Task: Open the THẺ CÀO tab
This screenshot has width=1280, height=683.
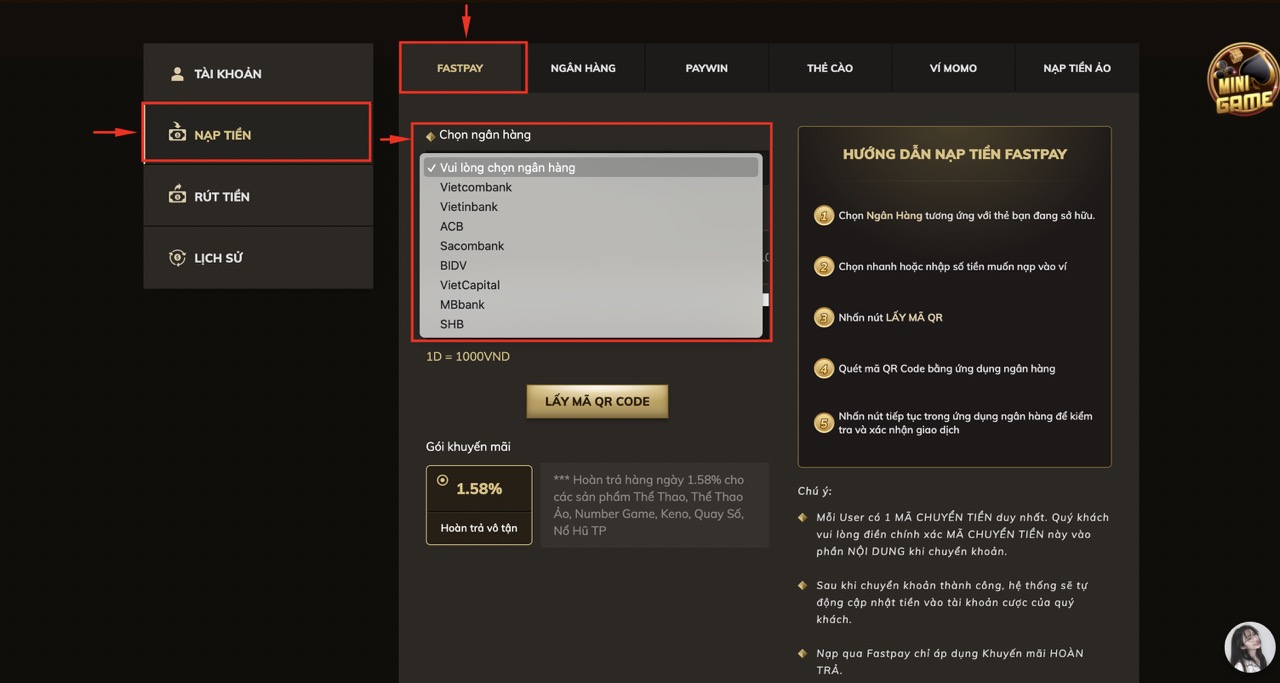Action: coord(830,68)
